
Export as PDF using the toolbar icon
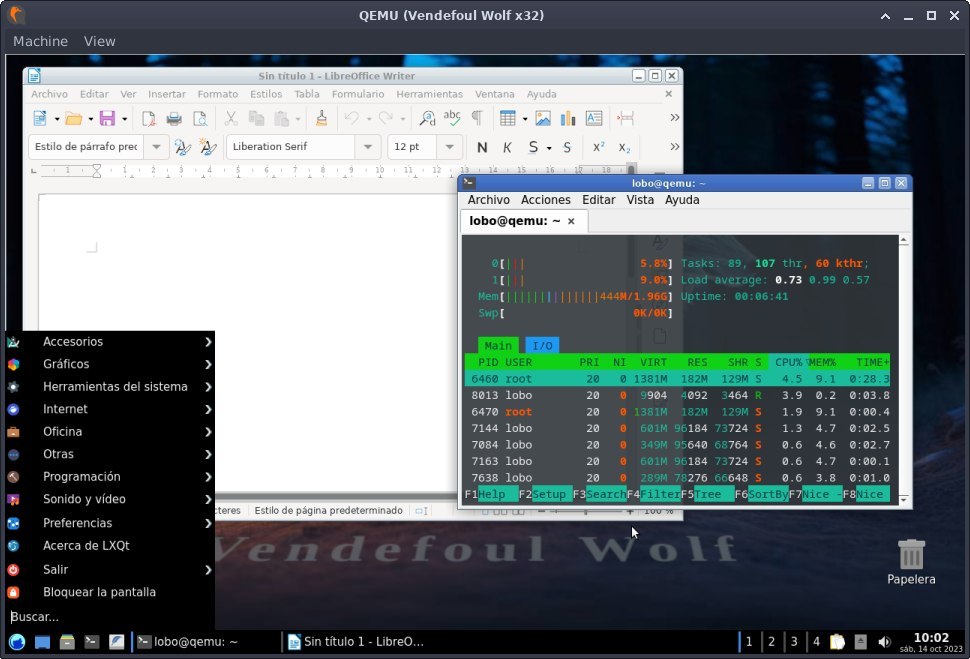pos(148,118)
